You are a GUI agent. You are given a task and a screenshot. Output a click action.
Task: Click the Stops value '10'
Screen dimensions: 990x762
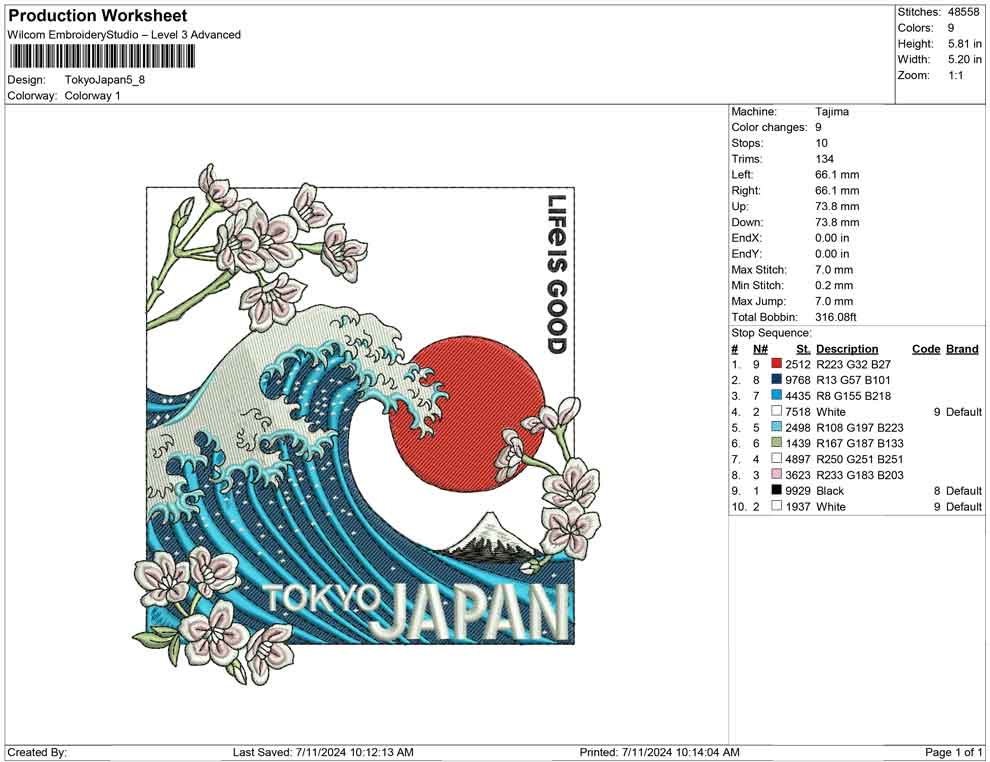(821, 143)
